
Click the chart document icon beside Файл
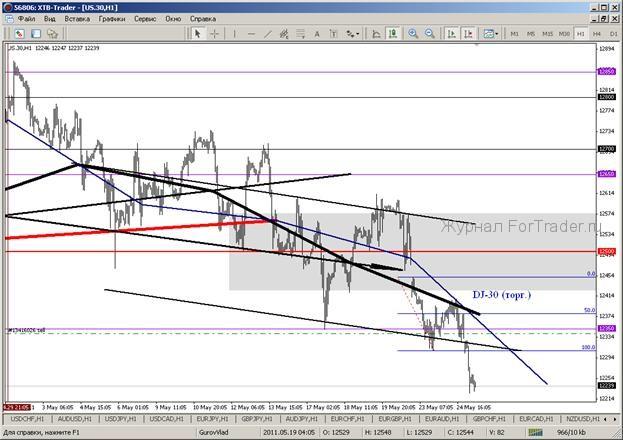(x=8, y=19)
